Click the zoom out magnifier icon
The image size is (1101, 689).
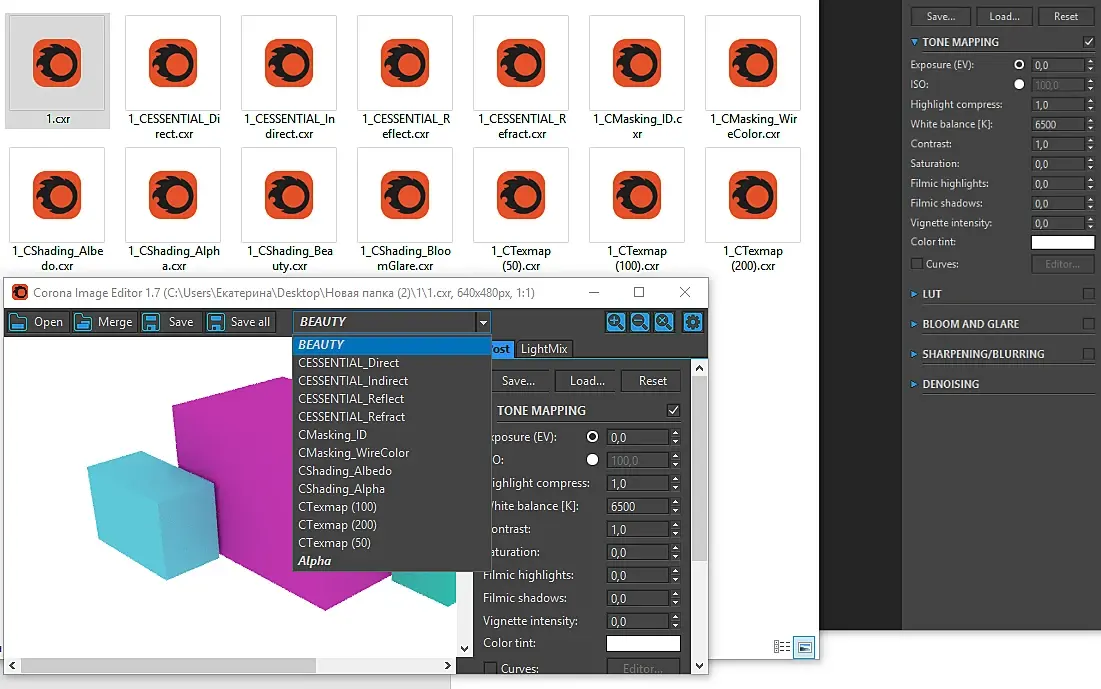[x=640, y=322]
